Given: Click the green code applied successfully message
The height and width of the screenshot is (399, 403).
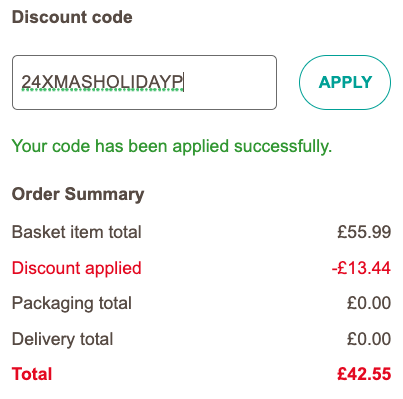Looking at the screenshot, I should (172, 146).
